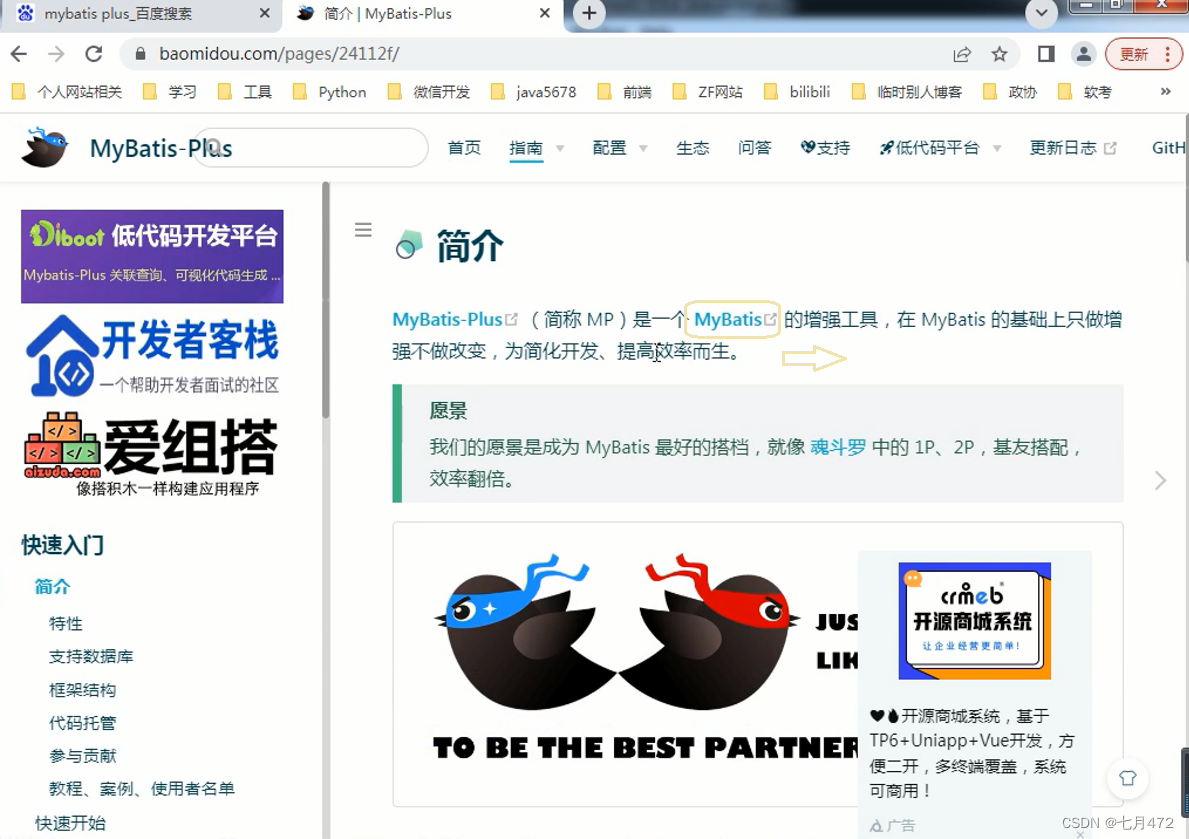Reload the page with the refresh icon

[95, 54]
